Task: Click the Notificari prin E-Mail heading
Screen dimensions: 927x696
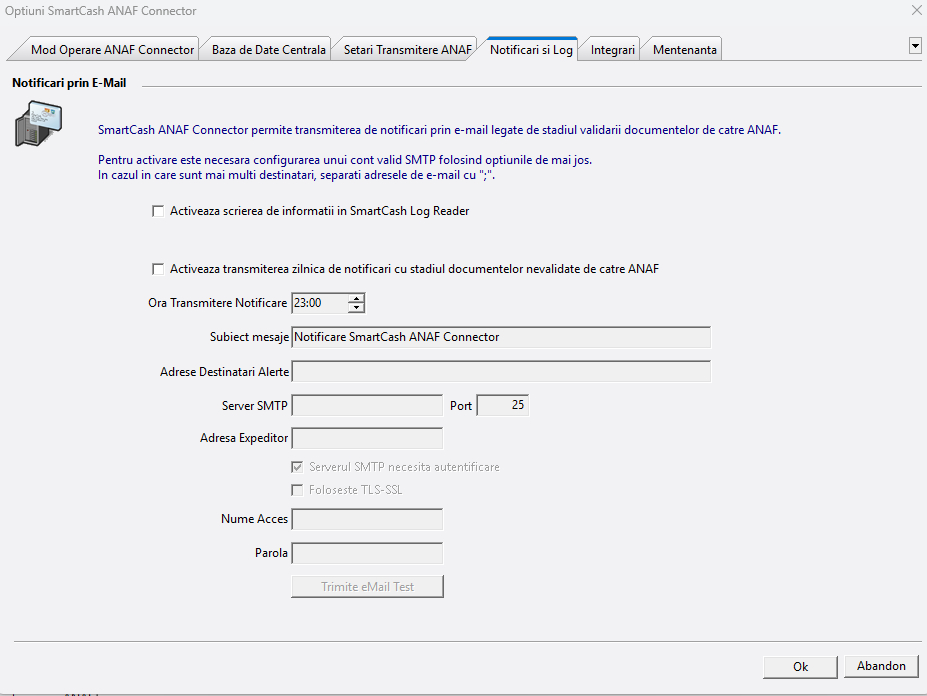Action: (69, 83)
